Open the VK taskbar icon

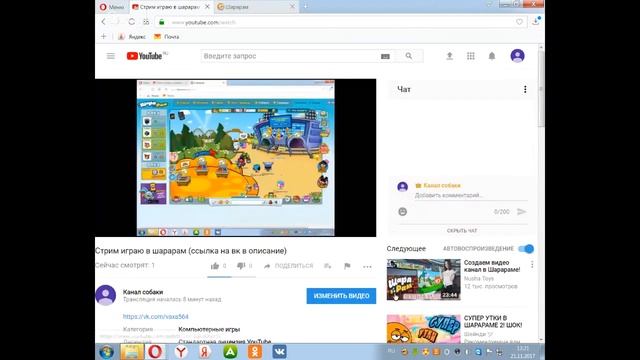tap(279, 352)
